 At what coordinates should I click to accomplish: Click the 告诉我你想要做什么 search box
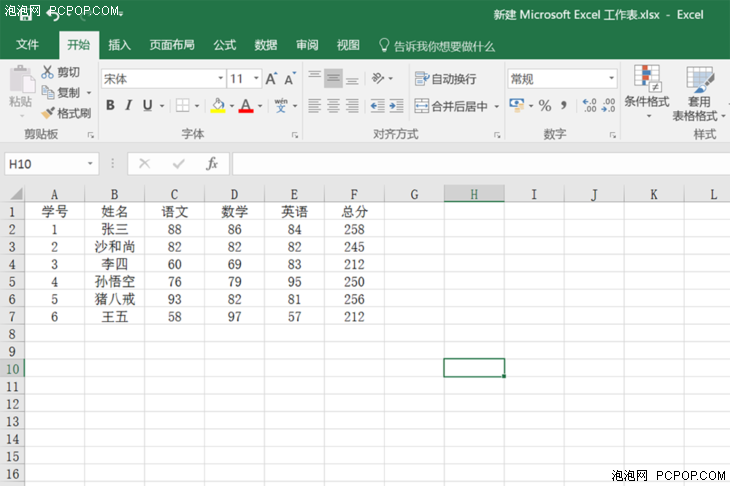coord(438,46)
